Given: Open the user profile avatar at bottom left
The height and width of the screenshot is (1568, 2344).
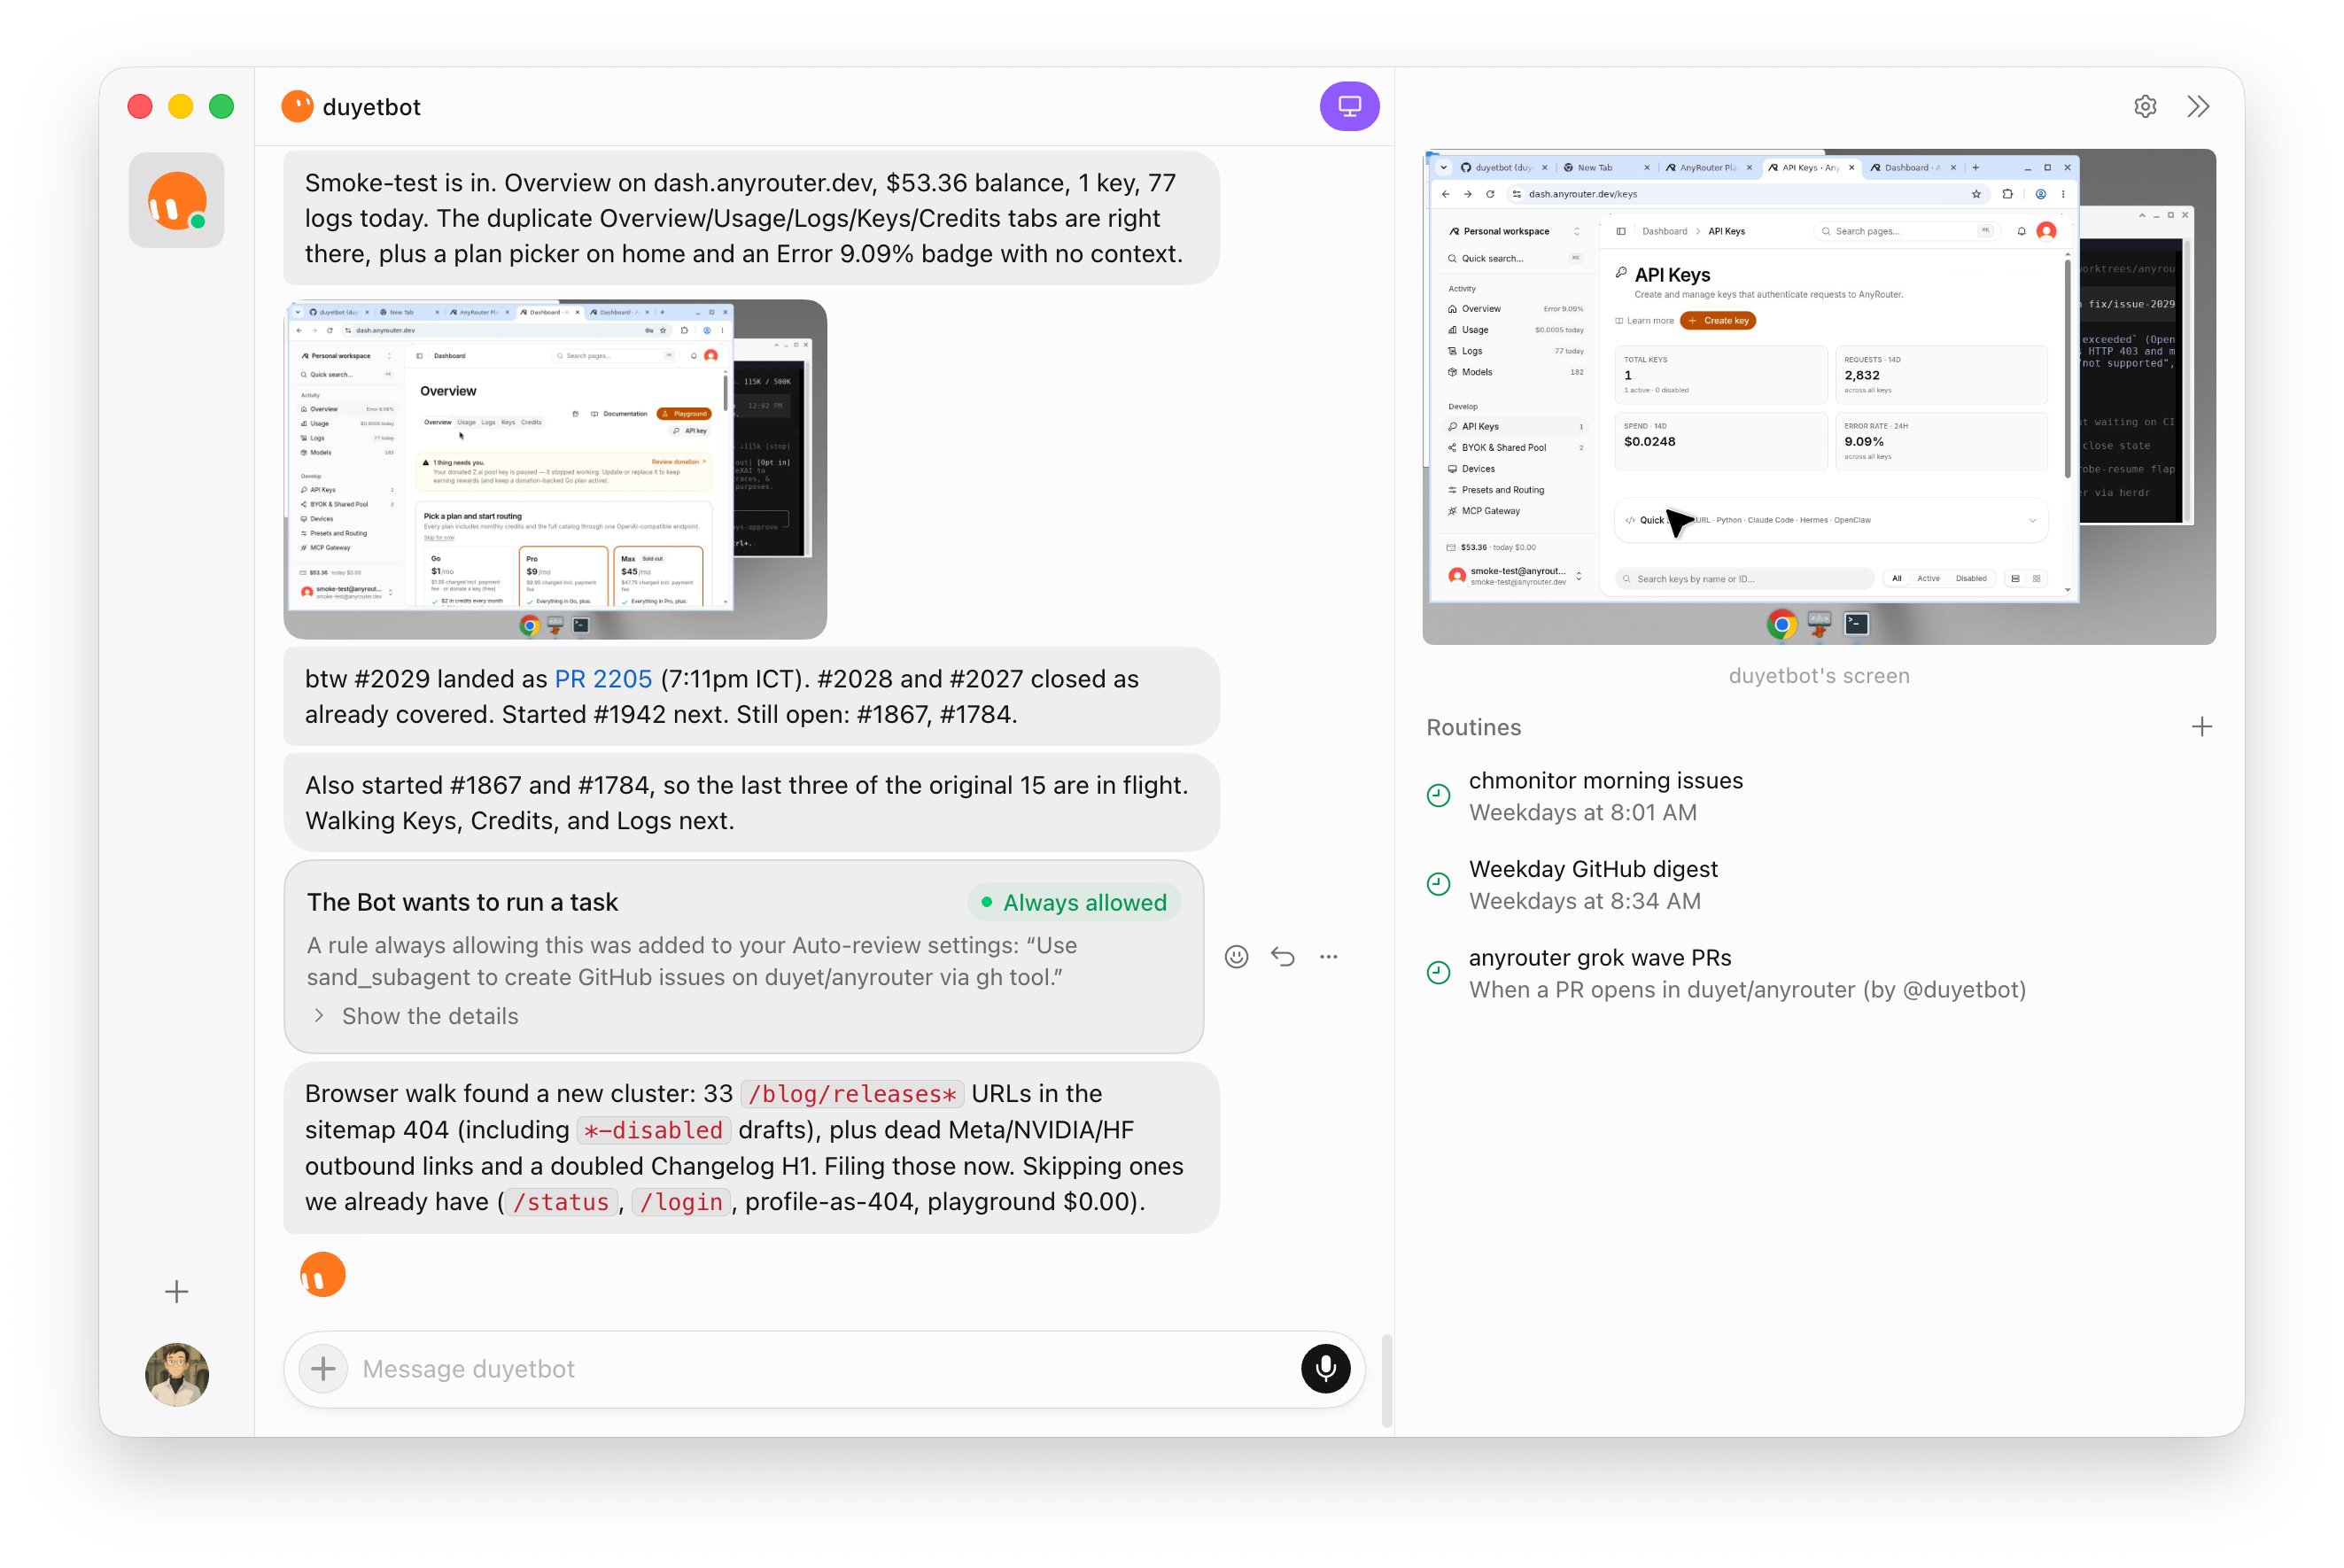Looking at the screenshot, I should (176, 1374).
